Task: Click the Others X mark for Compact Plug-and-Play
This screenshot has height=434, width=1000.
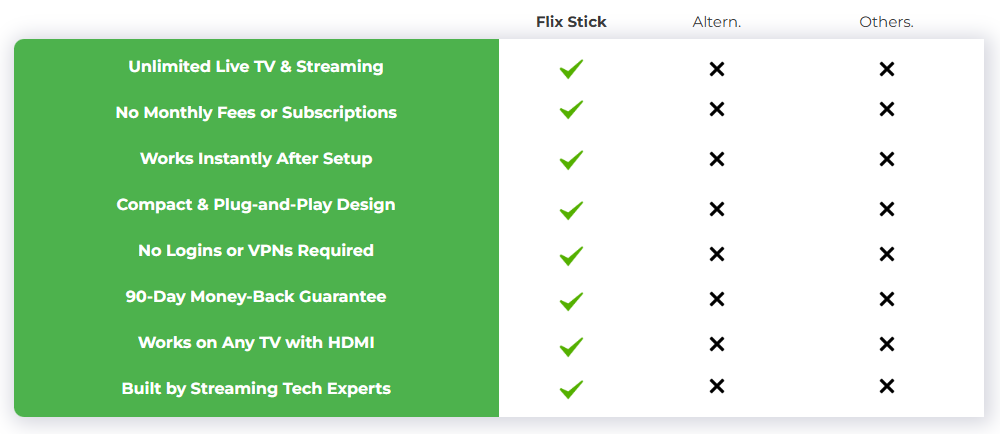Action: pyautogui.click(x=886, y=209)
